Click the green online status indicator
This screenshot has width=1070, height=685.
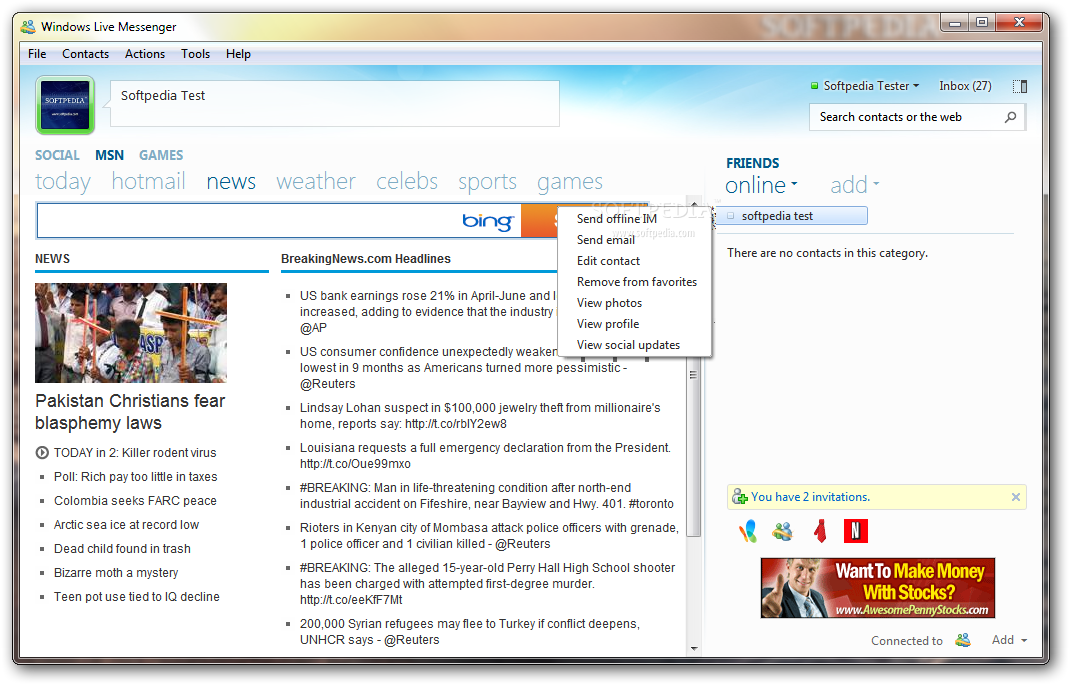[x=814, y=86]
